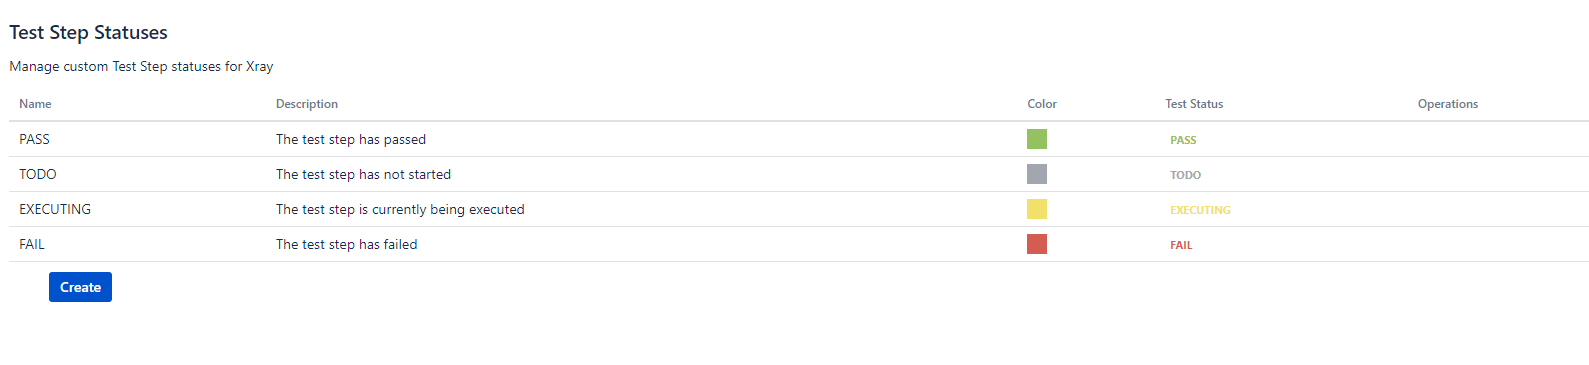Select the red FAIL color swatch

click(x=1037, y=244)
